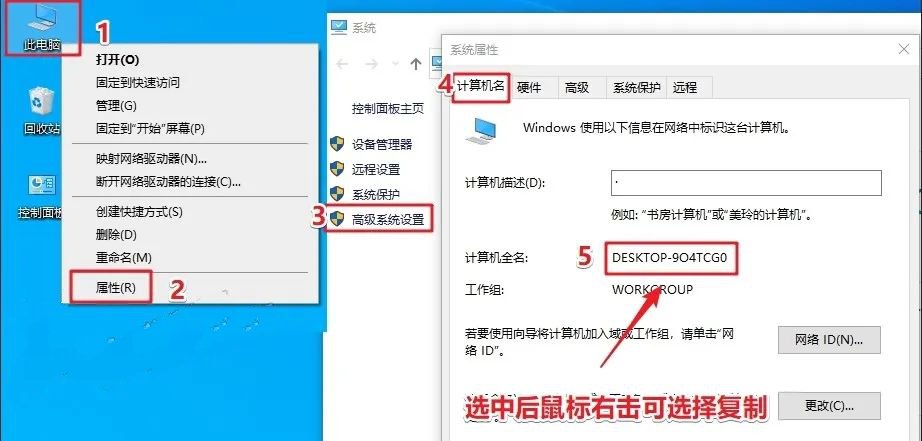Open recent locations dropdown chevron

(x=395, y=64)
